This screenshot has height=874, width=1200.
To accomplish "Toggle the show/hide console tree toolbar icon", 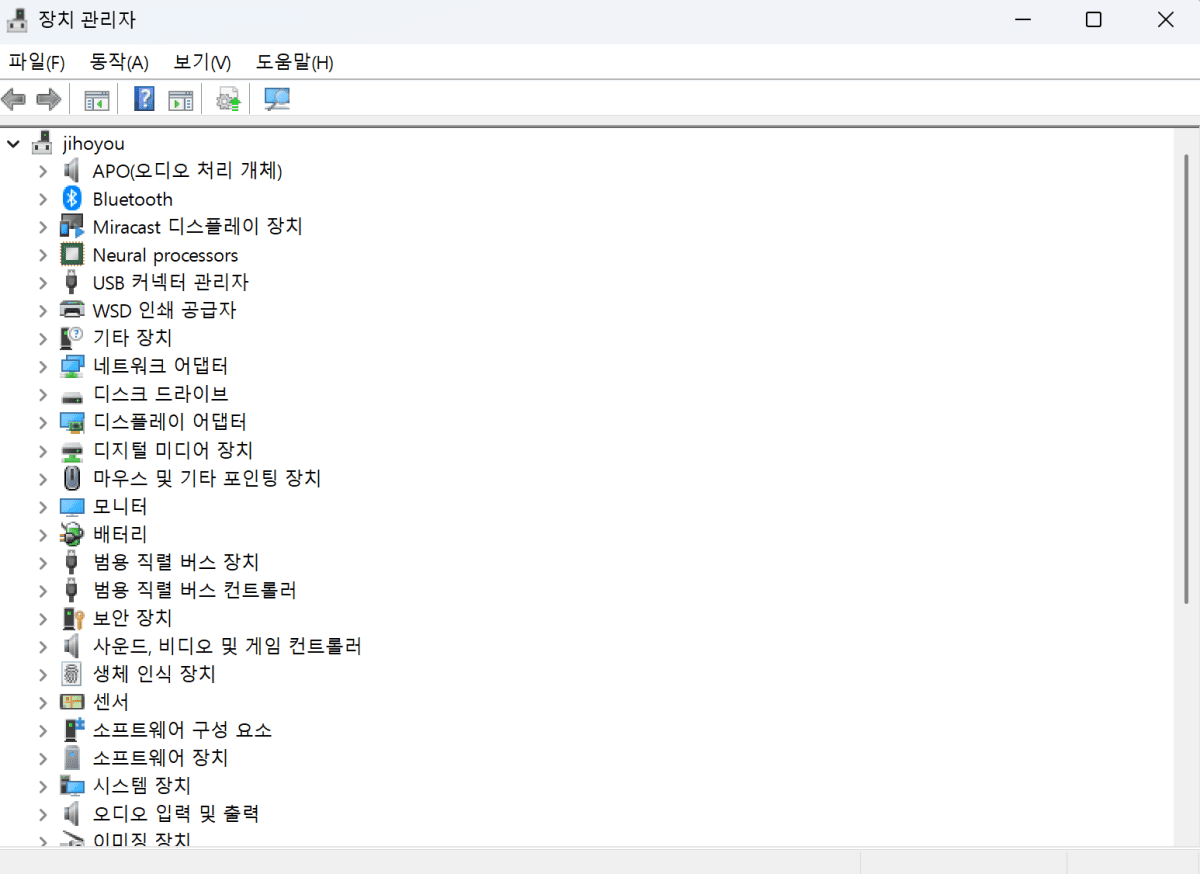I will coord(96,99).
